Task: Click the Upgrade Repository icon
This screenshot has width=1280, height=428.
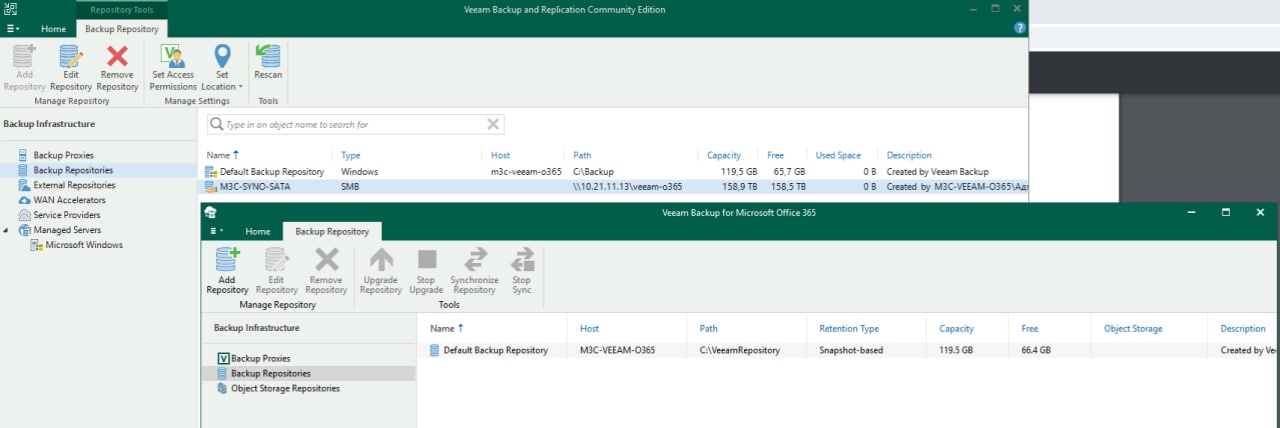Action: tap(381, 260)
